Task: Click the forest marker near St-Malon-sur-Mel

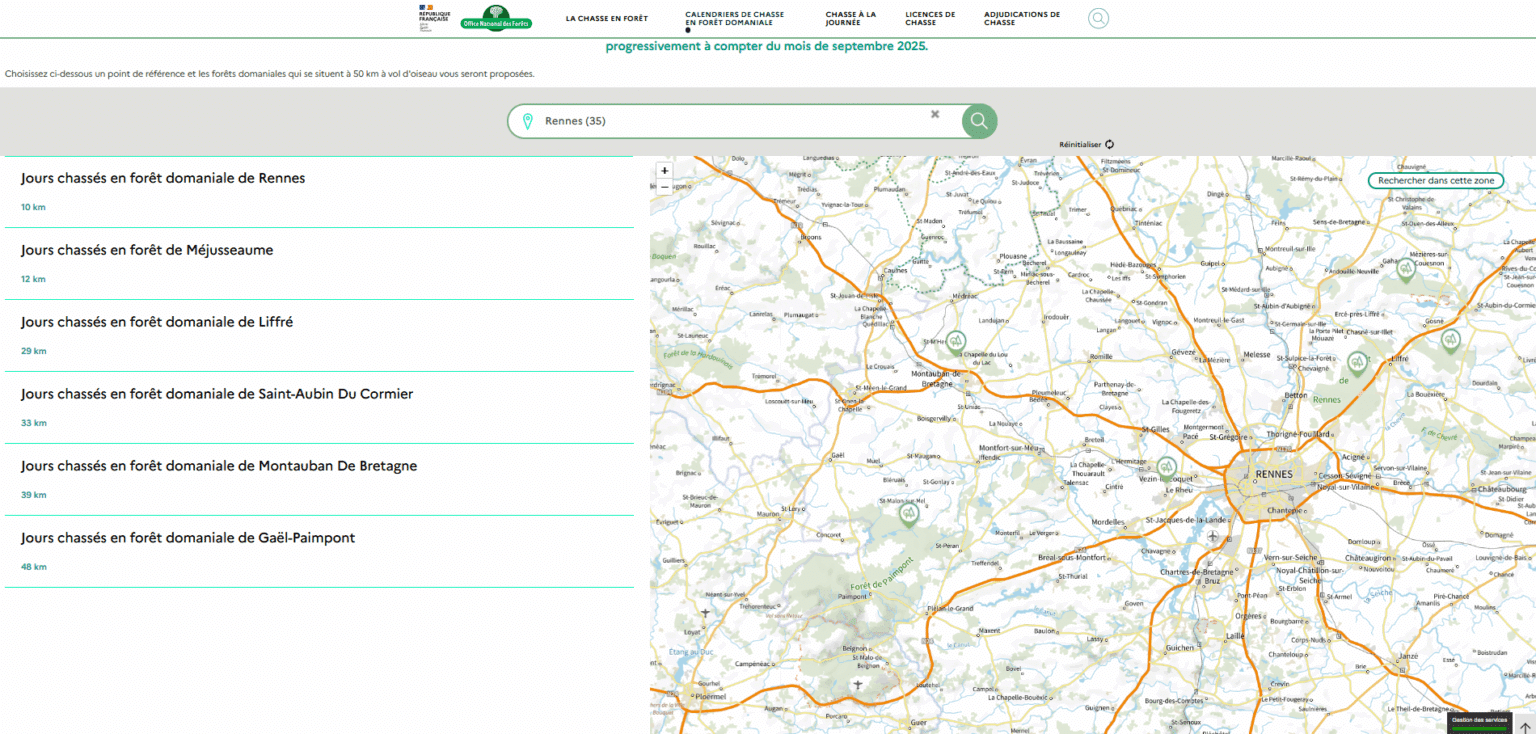Action: [x=909, y=514]
